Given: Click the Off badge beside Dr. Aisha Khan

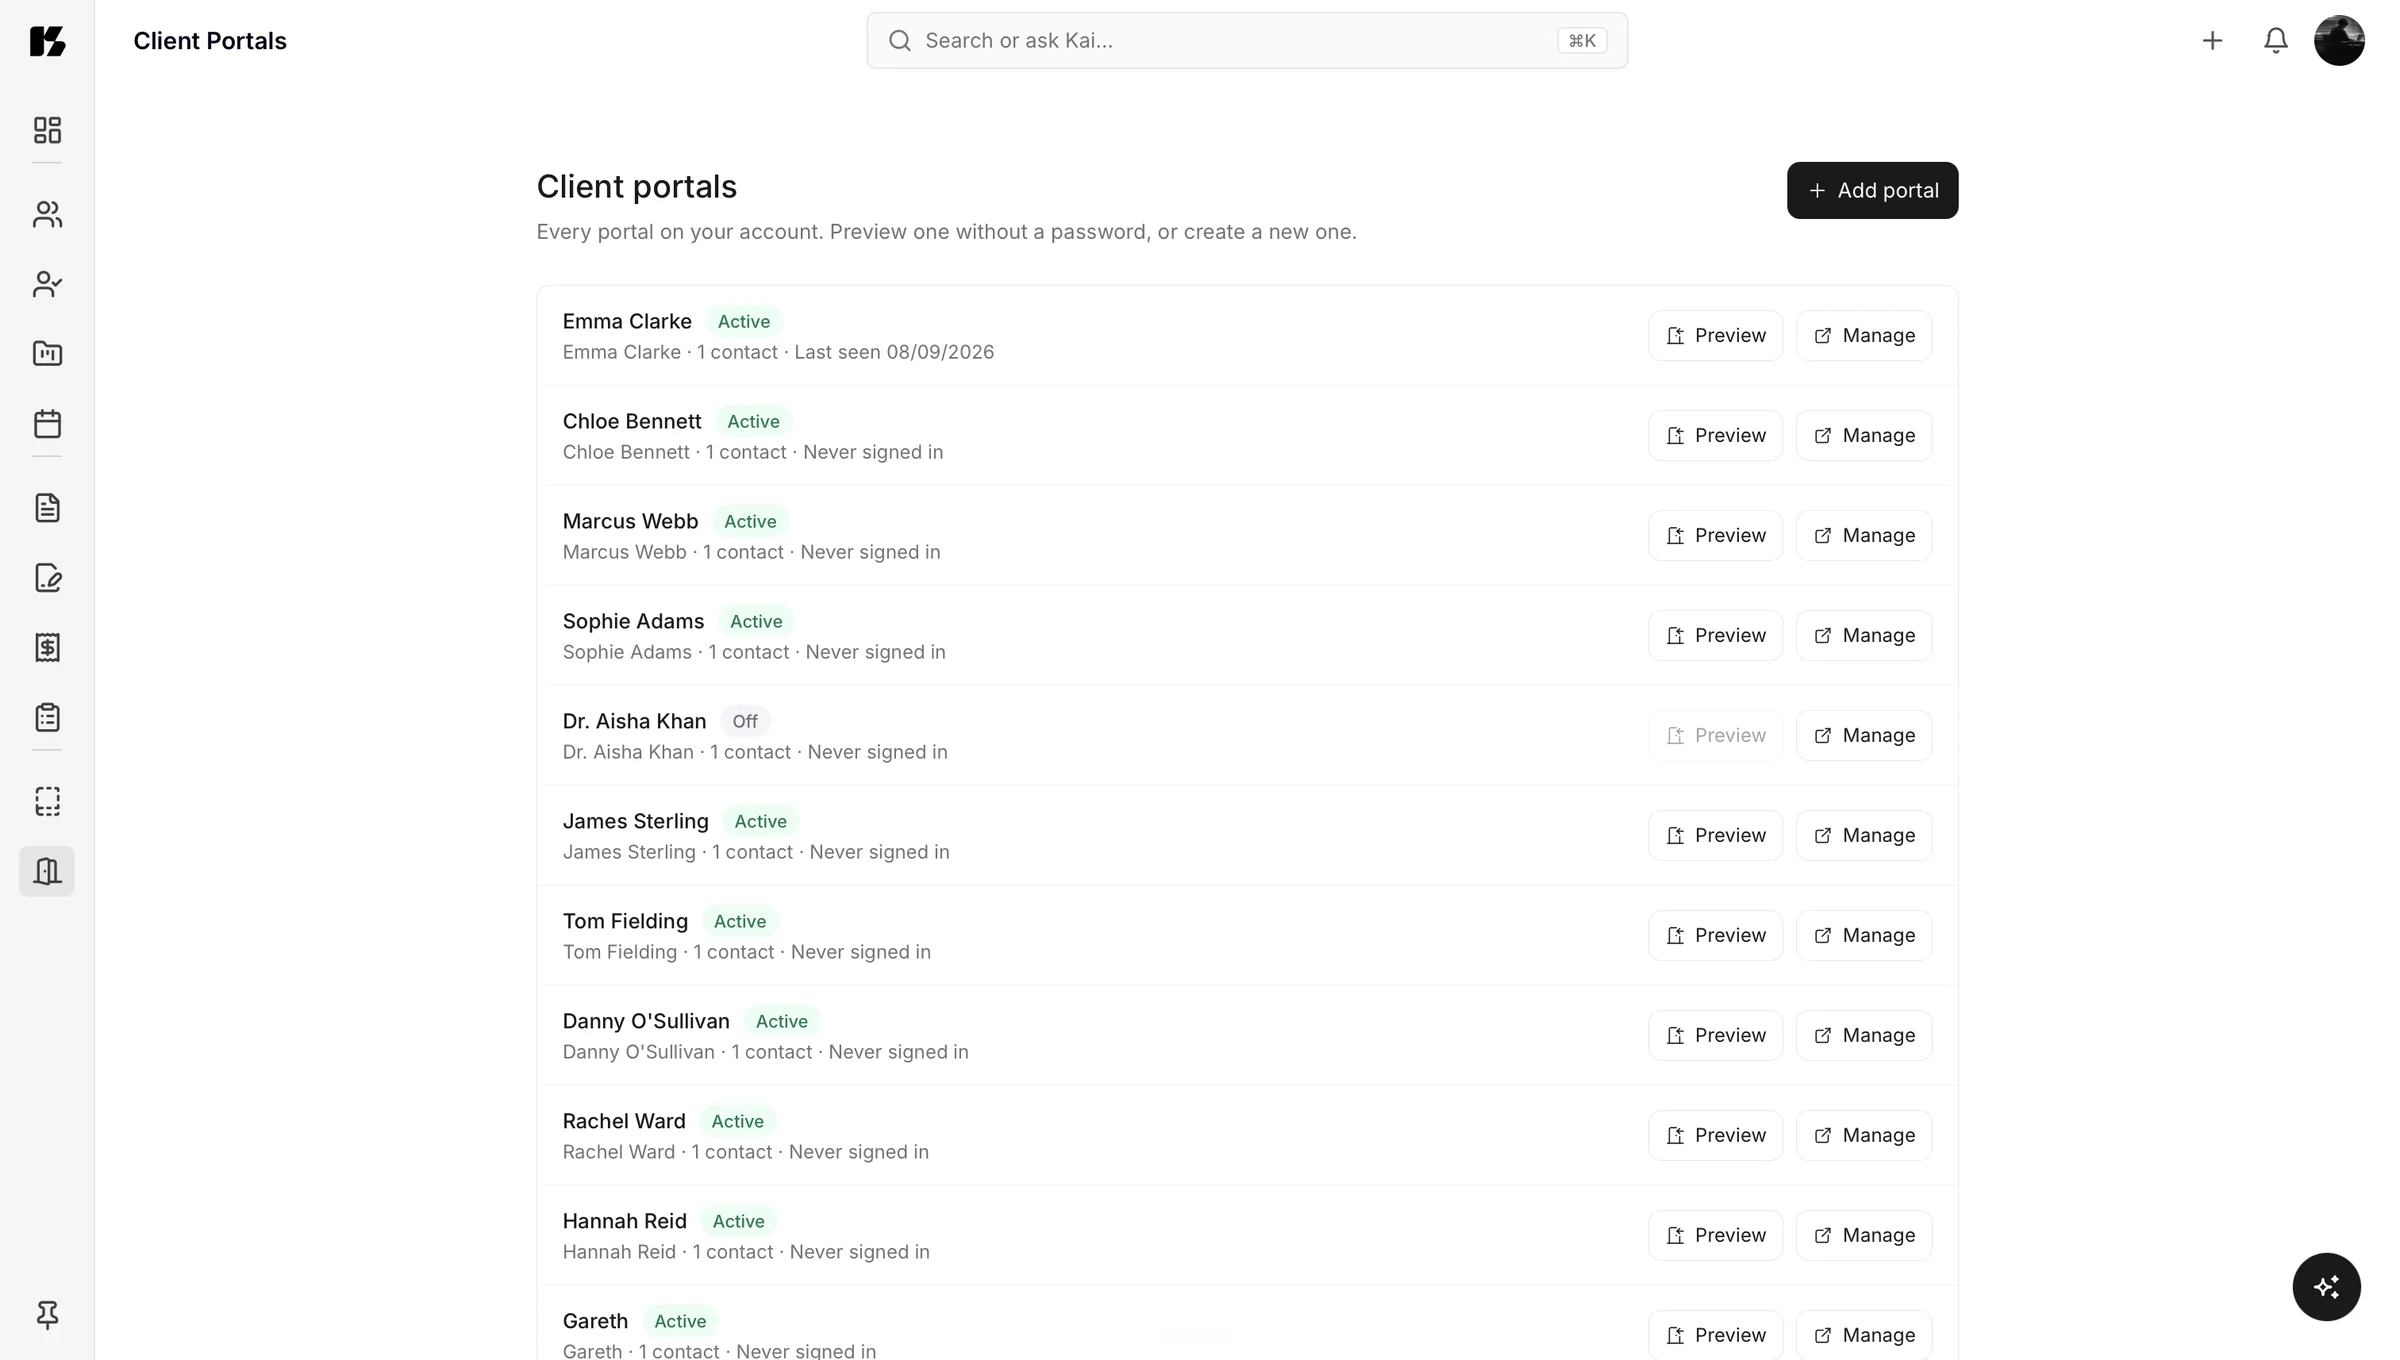Looking at the screenshot, I should pyautogui.click(x=745, y=721).
